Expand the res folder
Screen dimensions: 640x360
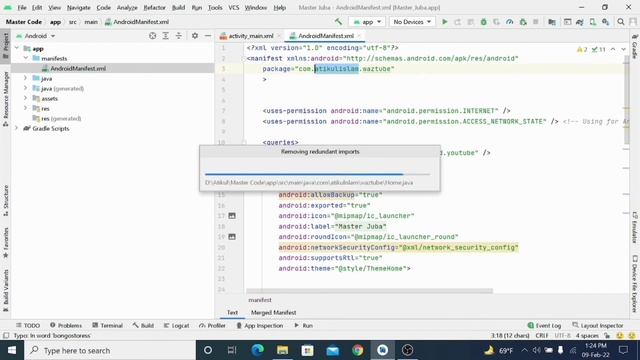point(26,108)
